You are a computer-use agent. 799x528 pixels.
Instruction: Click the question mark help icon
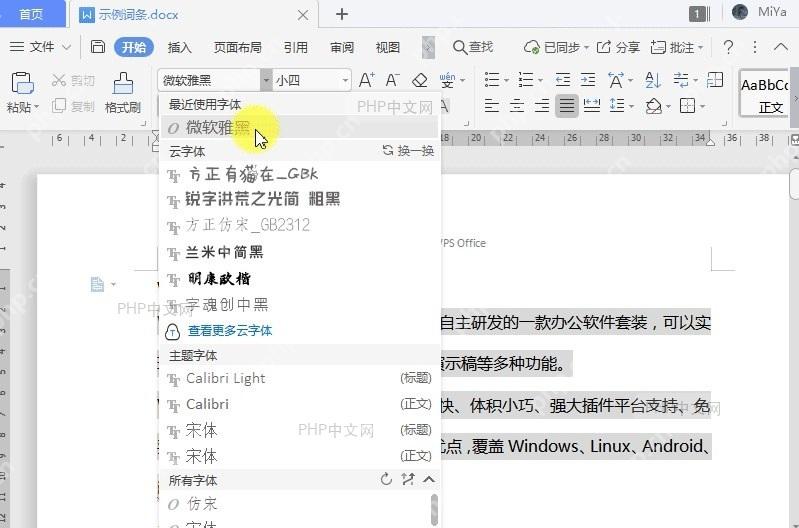729,47
